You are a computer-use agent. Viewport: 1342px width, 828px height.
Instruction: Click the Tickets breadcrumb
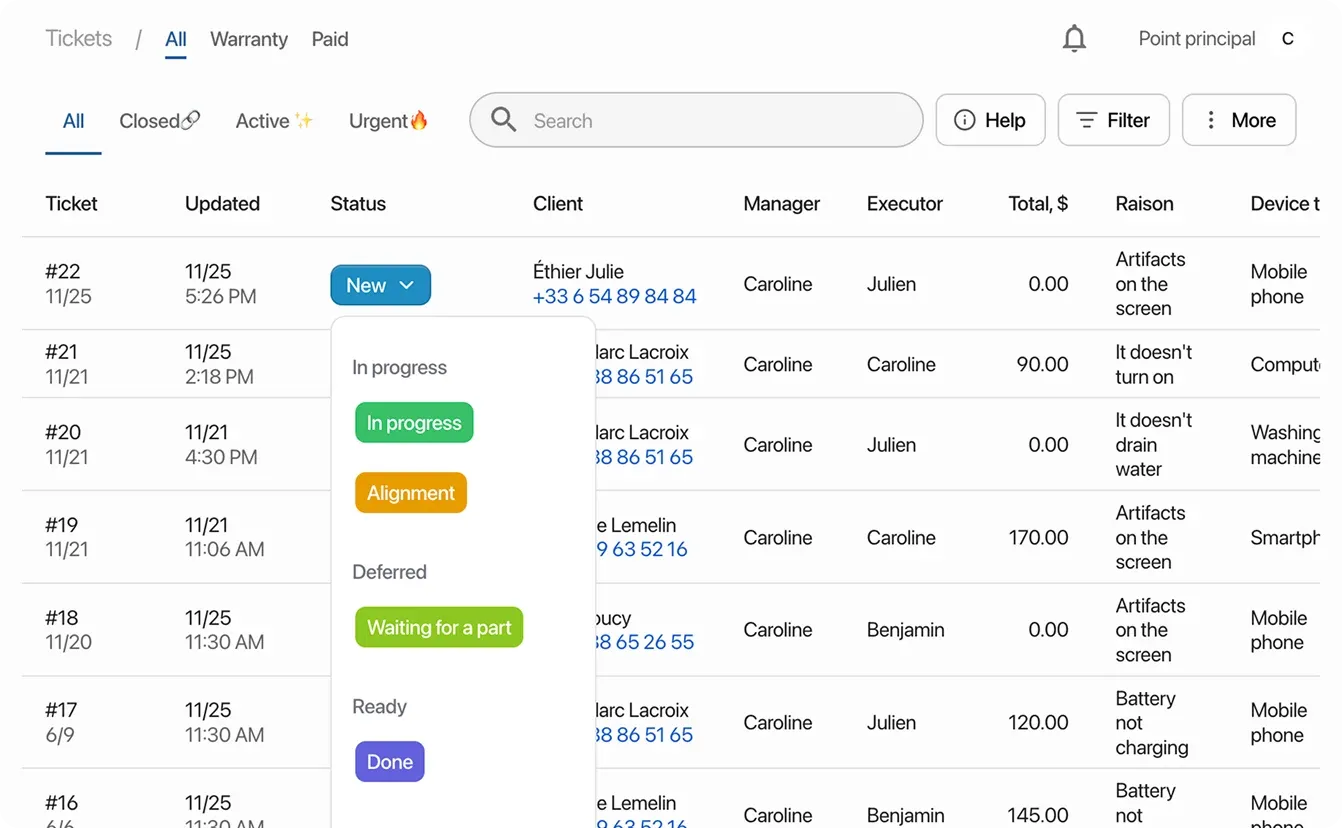(79, 39)
